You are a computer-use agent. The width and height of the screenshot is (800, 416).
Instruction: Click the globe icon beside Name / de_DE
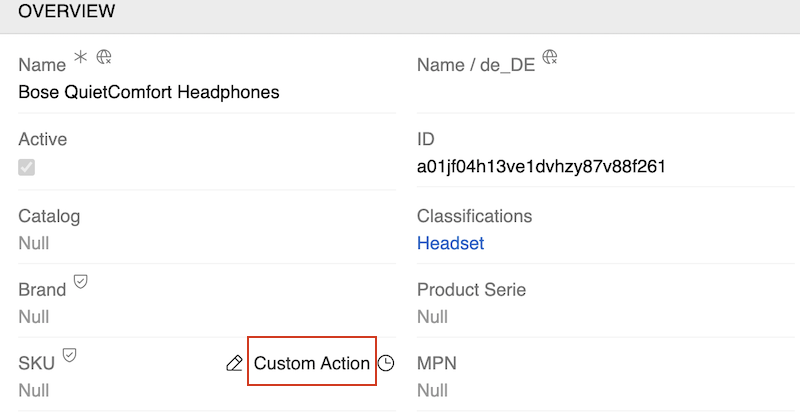coord(550,59)
